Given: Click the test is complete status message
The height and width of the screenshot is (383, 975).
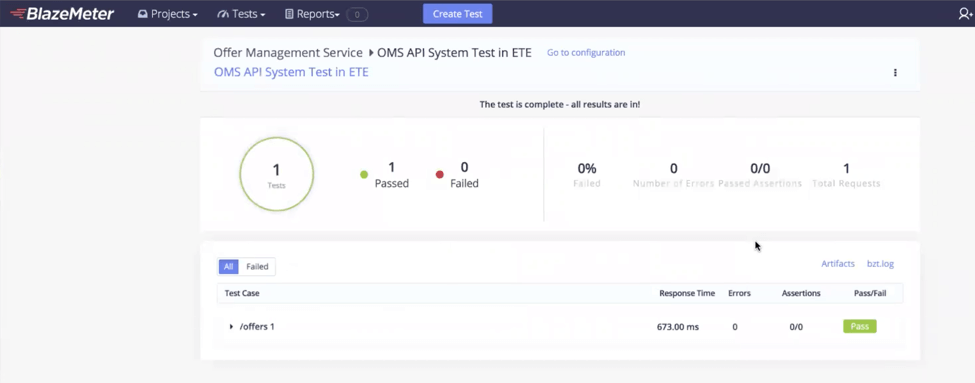Looking at the screenshot, I should tap(560, 104).
